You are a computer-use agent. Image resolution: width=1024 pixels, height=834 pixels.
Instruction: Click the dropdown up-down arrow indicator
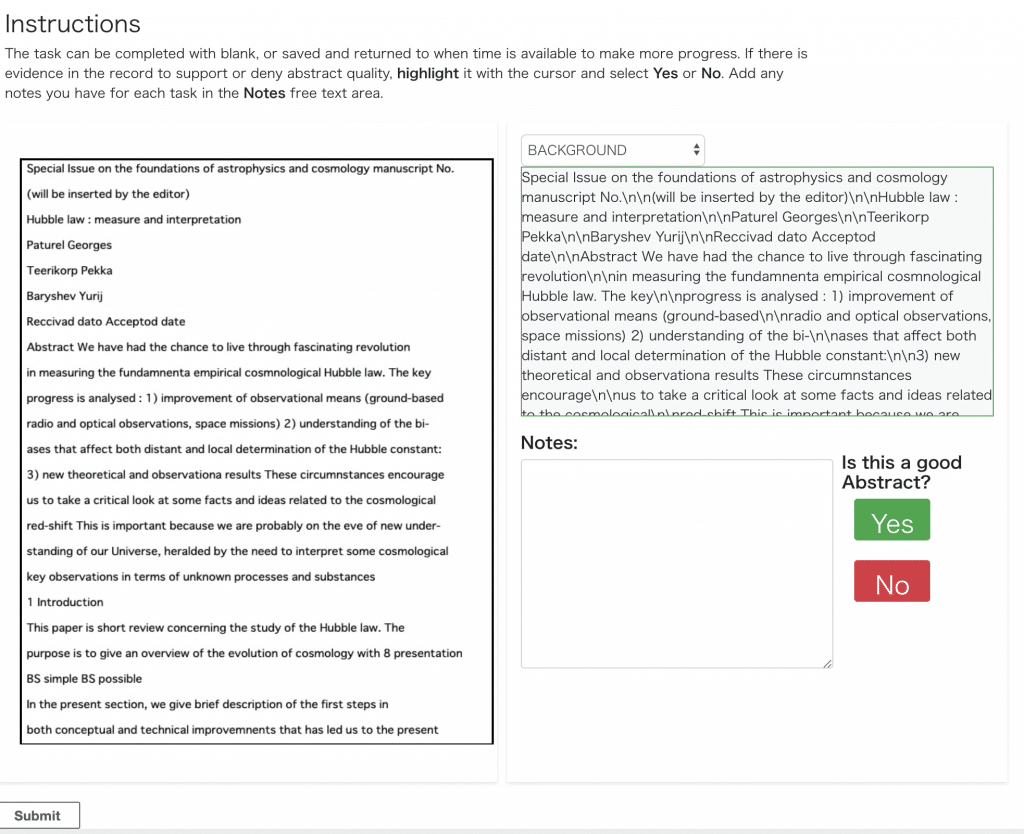click(696, 150)
